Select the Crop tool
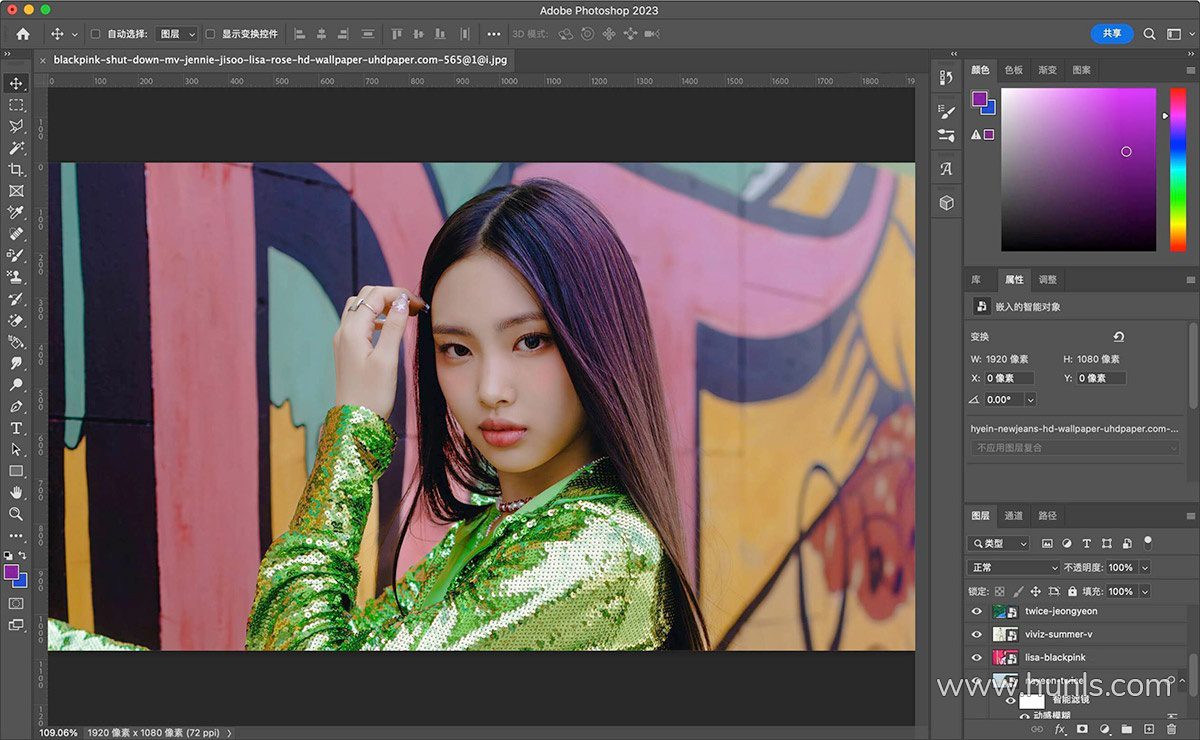Image resolution: width=1200 pixels, height=740 pixels. [x=16, y=169]
